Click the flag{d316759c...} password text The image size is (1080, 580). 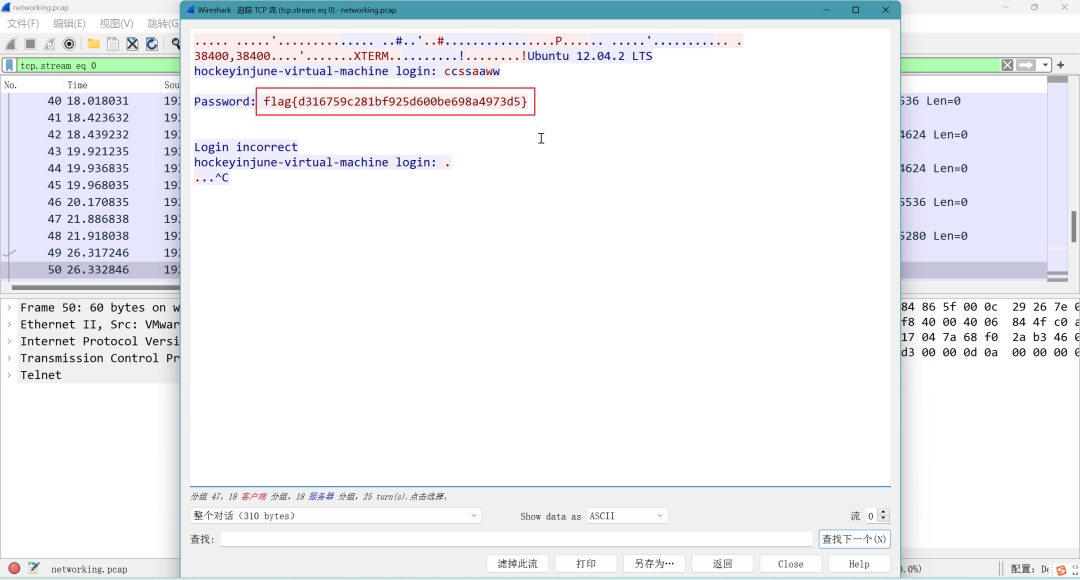coord(395,101)
